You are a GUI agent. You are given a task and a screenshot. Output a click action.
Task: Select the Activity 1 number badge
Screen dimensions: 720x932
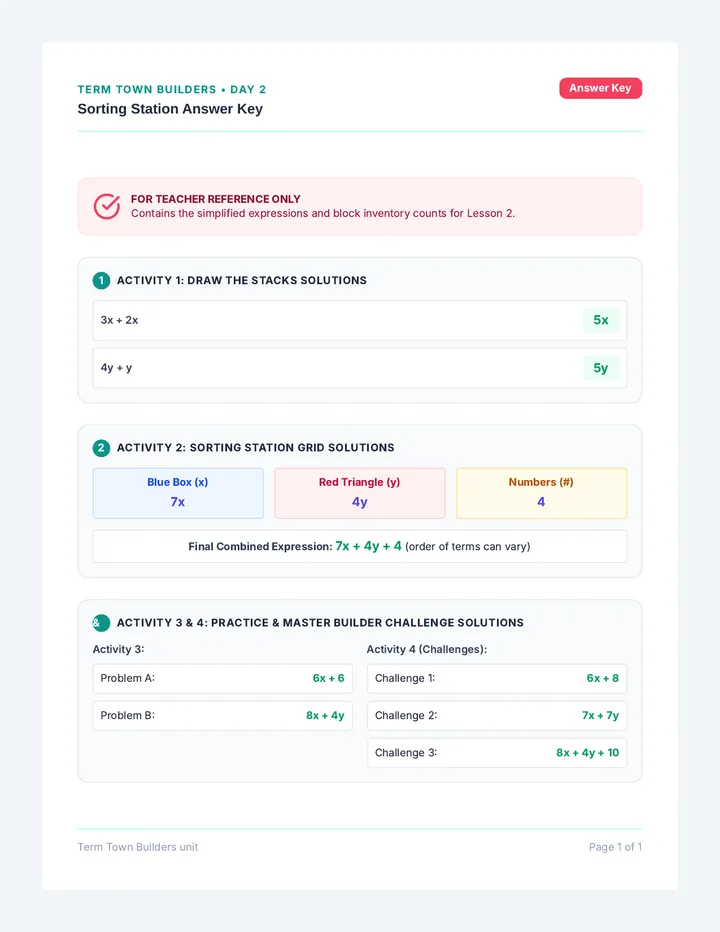coord(101,280)
